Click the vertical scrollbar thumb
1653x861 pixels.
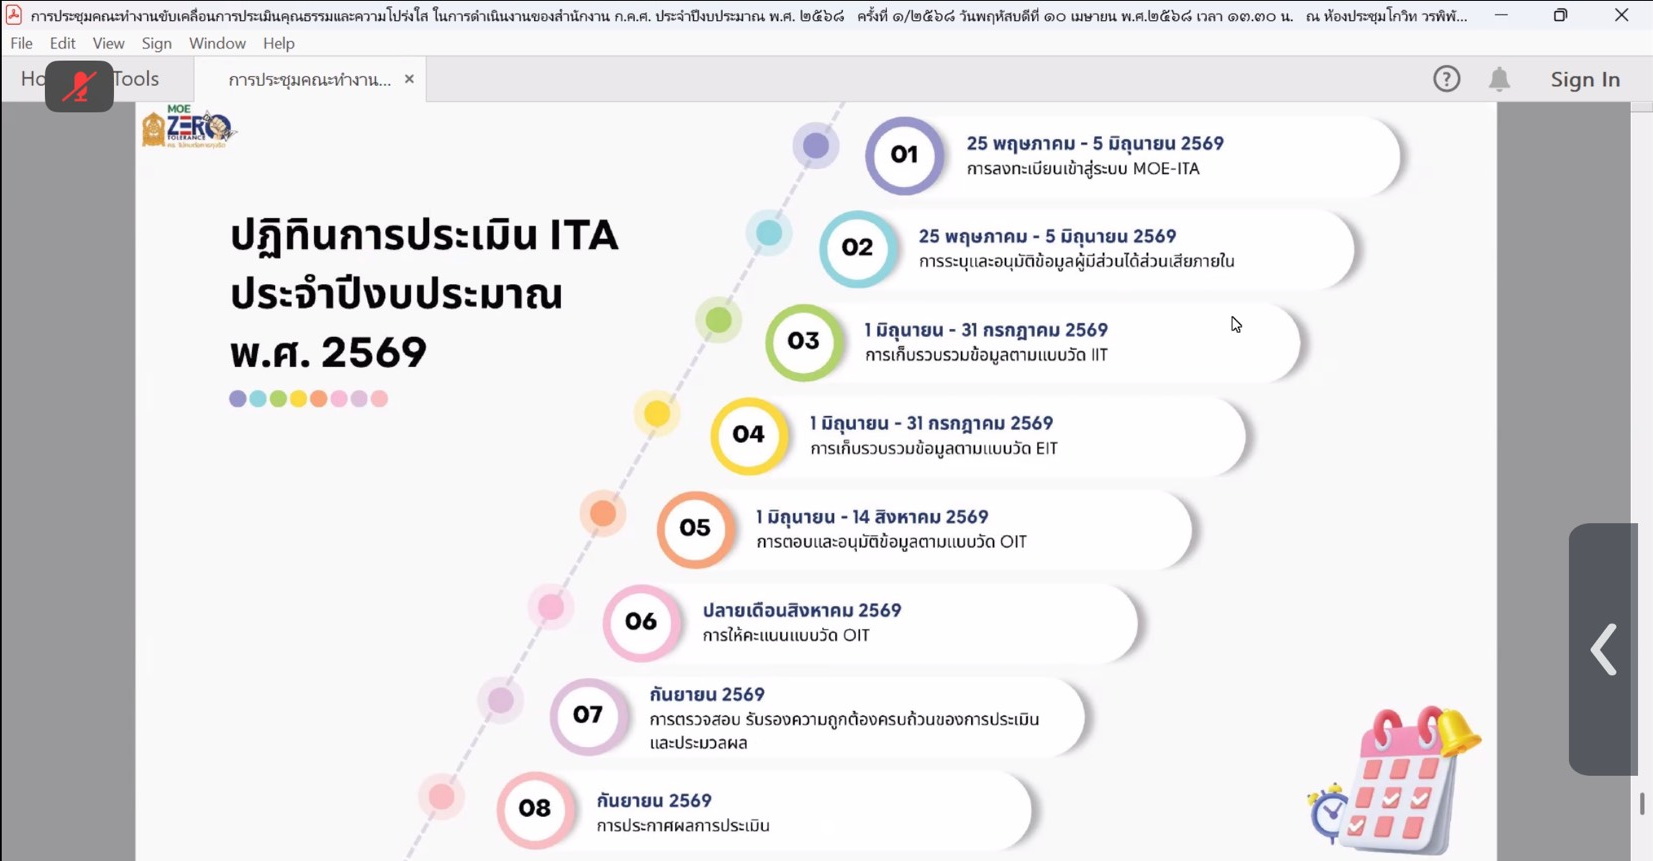pos(1642,803)
